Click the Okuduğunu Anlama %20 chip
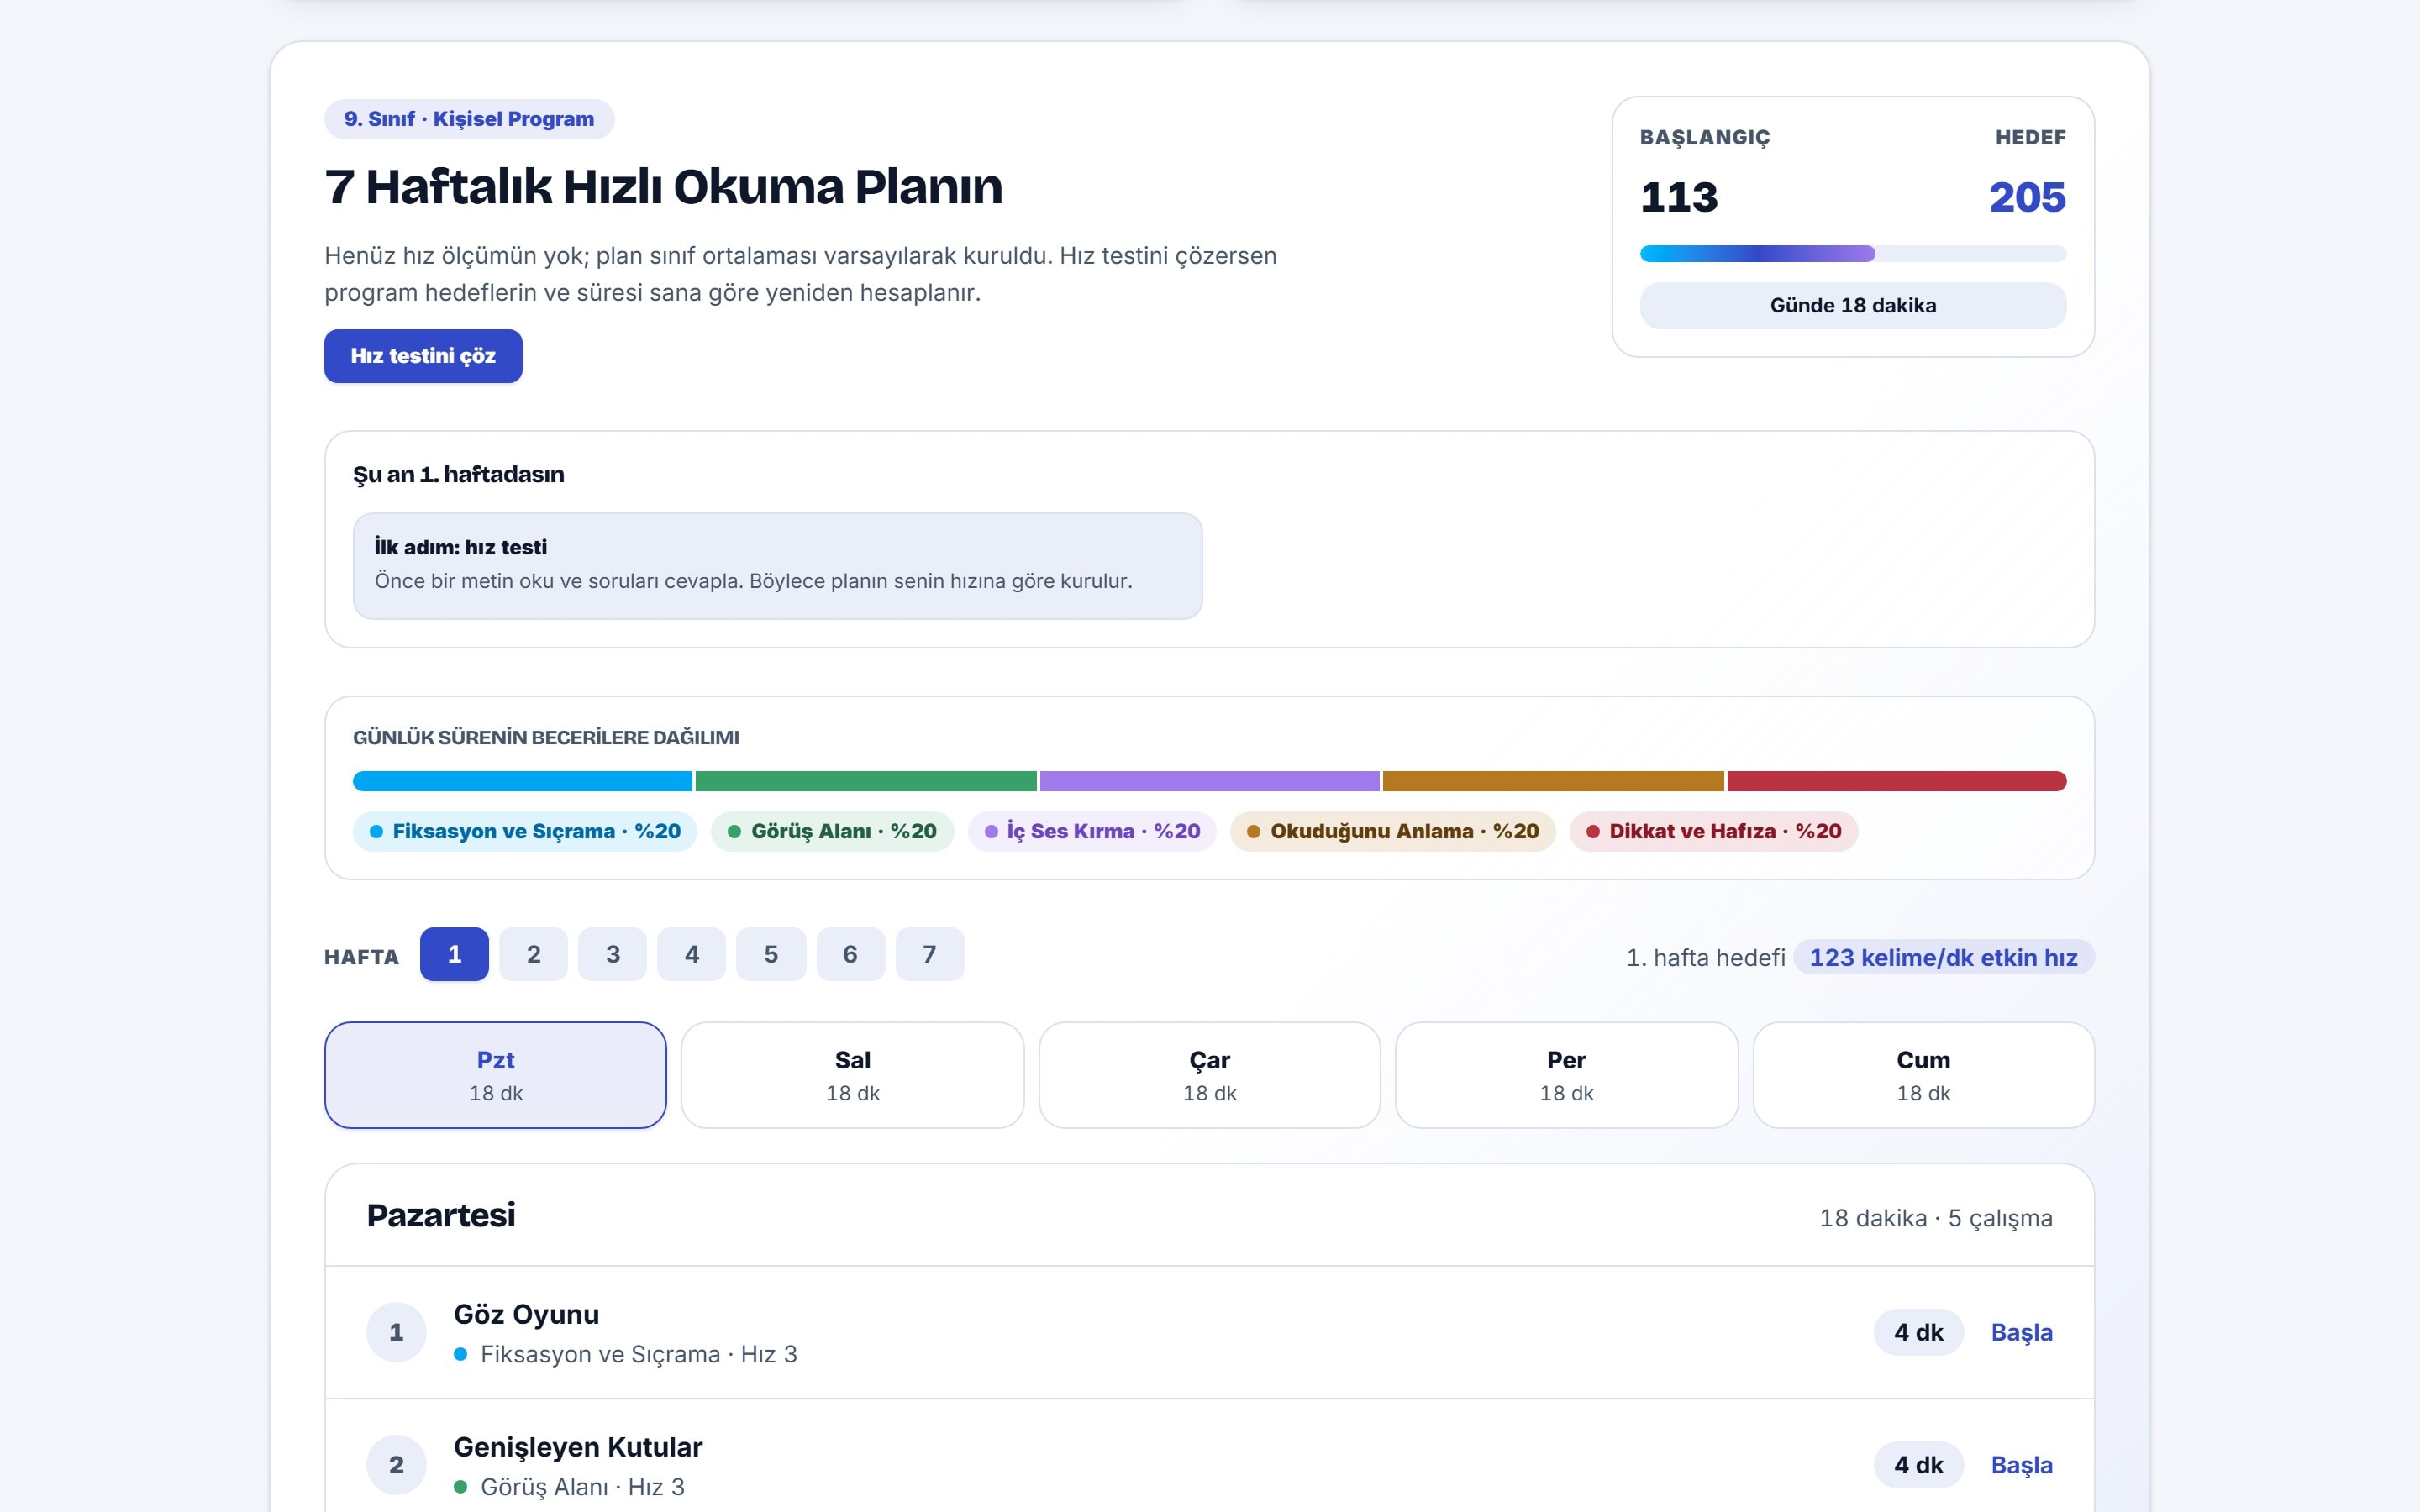The width and height of the screenshot is (2420, 1512). [1393, 831]
